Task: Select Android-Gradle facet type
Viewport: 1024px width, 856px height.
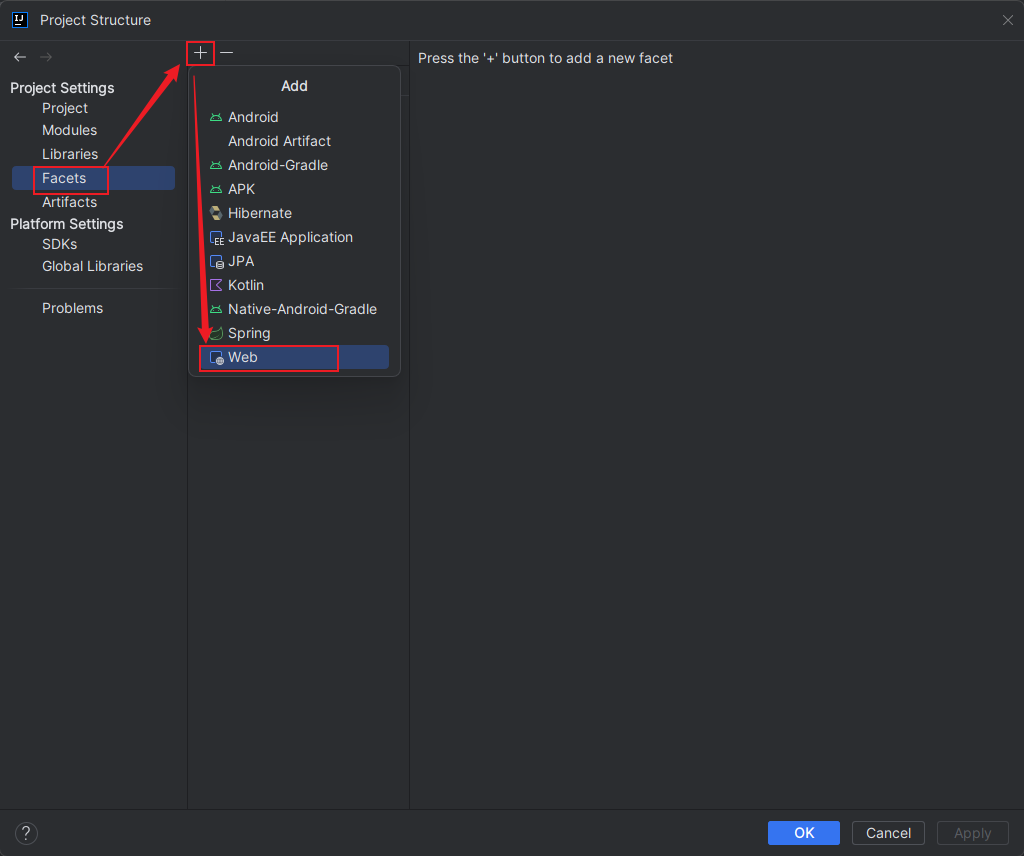Action: coord(294,165)
